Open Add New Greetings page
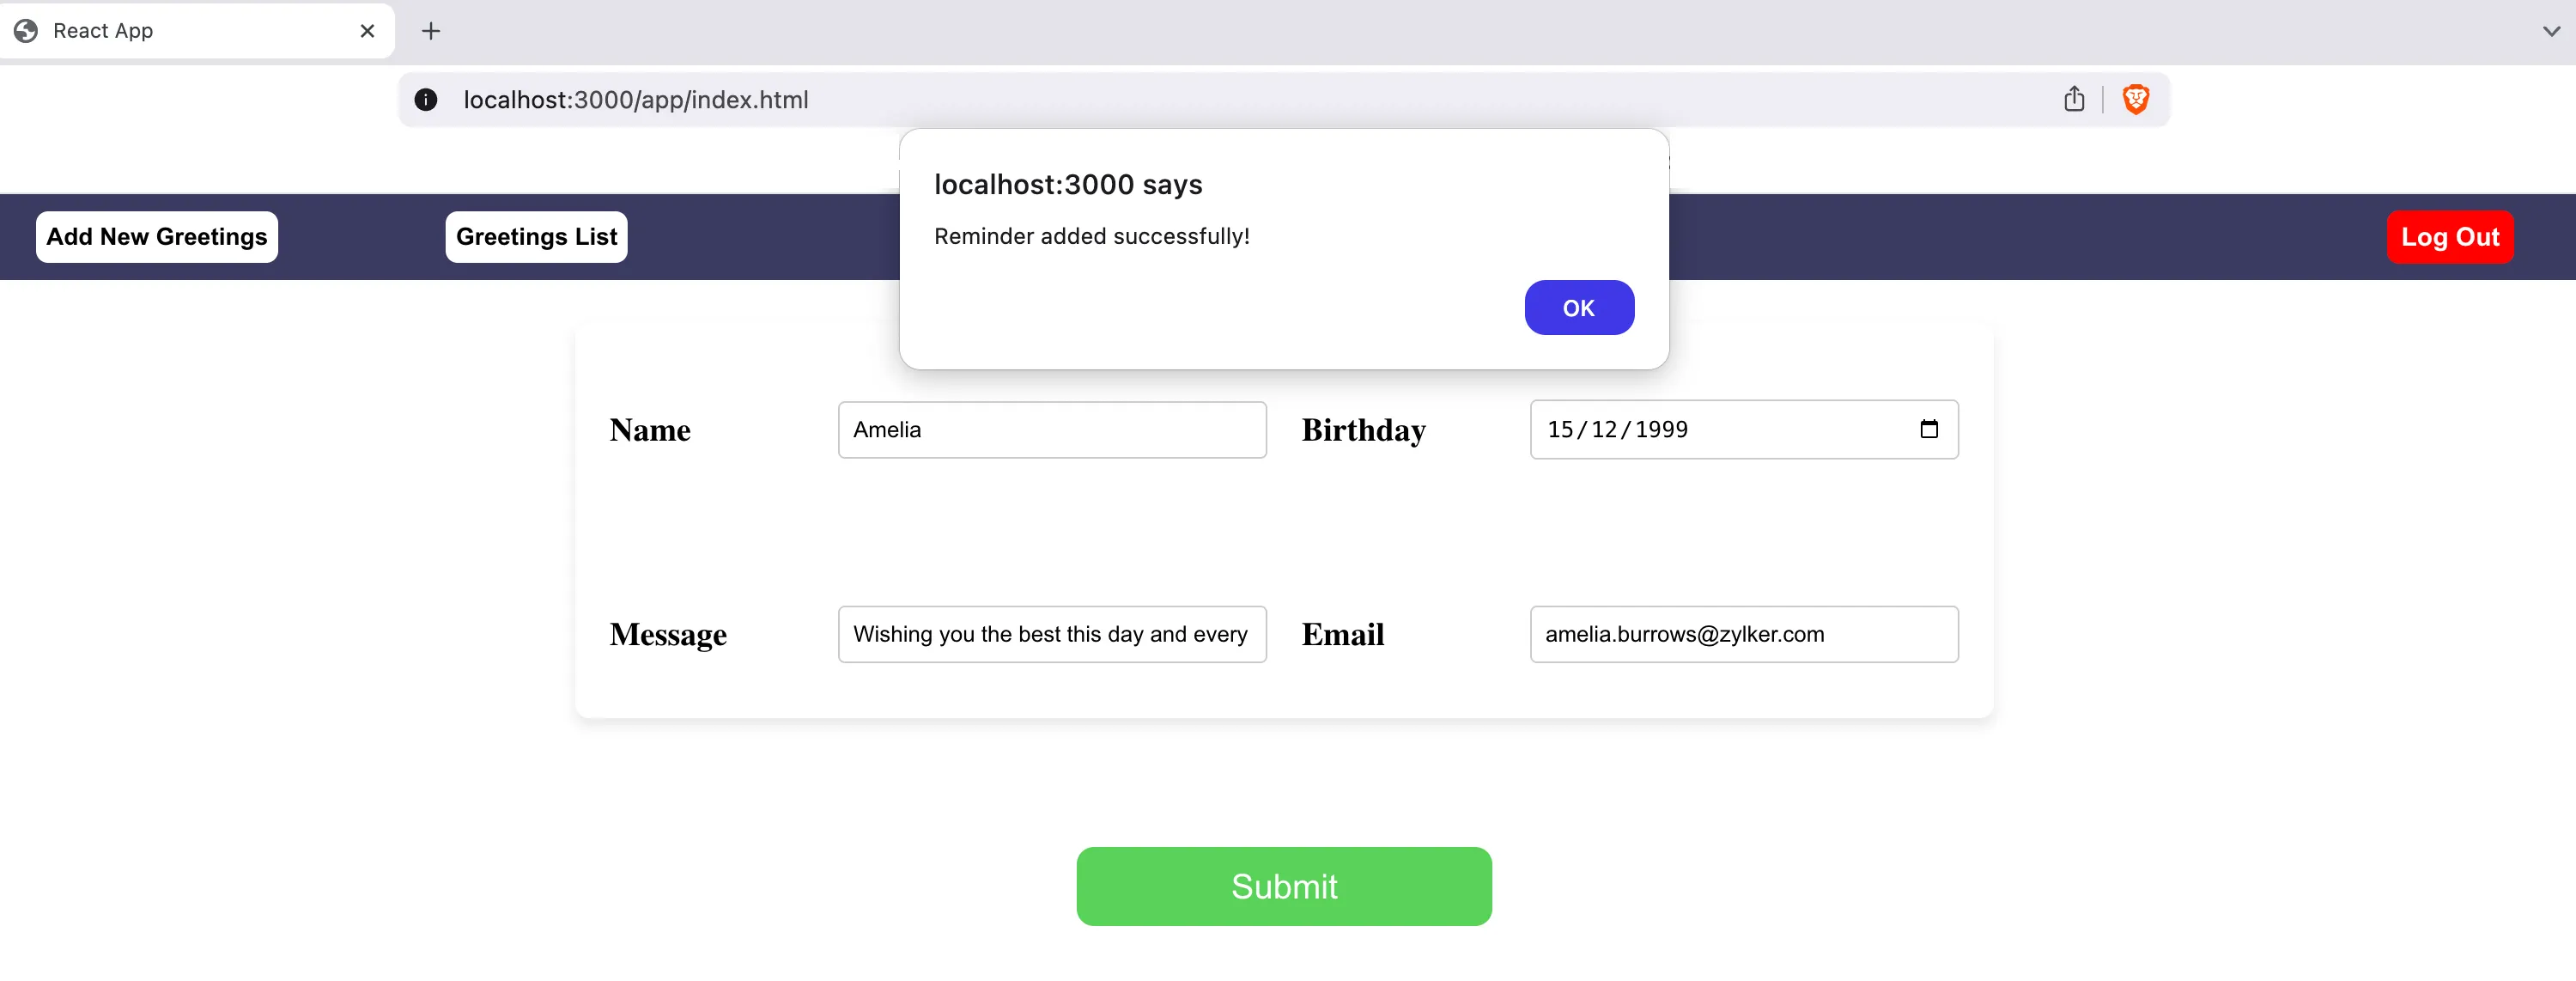 click(x=157, y=237)
